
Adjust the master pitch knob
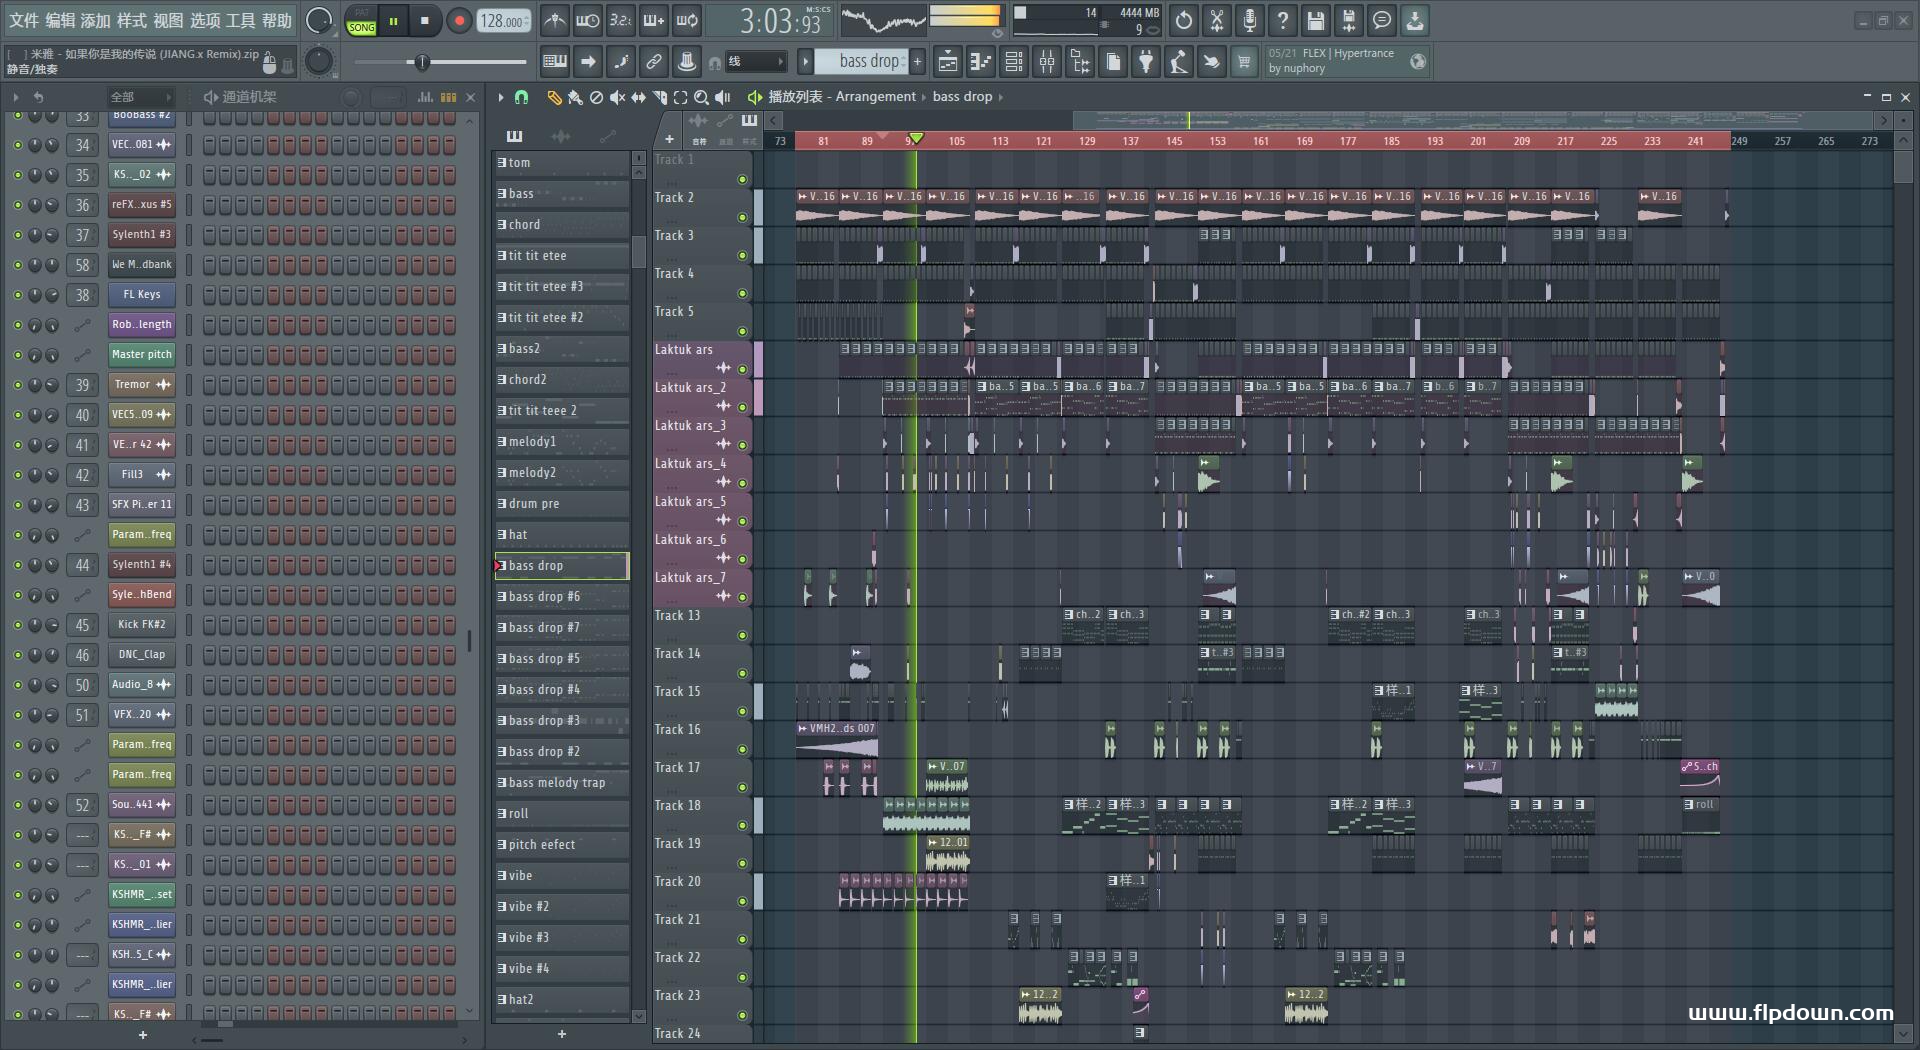(x=319, y=62)
